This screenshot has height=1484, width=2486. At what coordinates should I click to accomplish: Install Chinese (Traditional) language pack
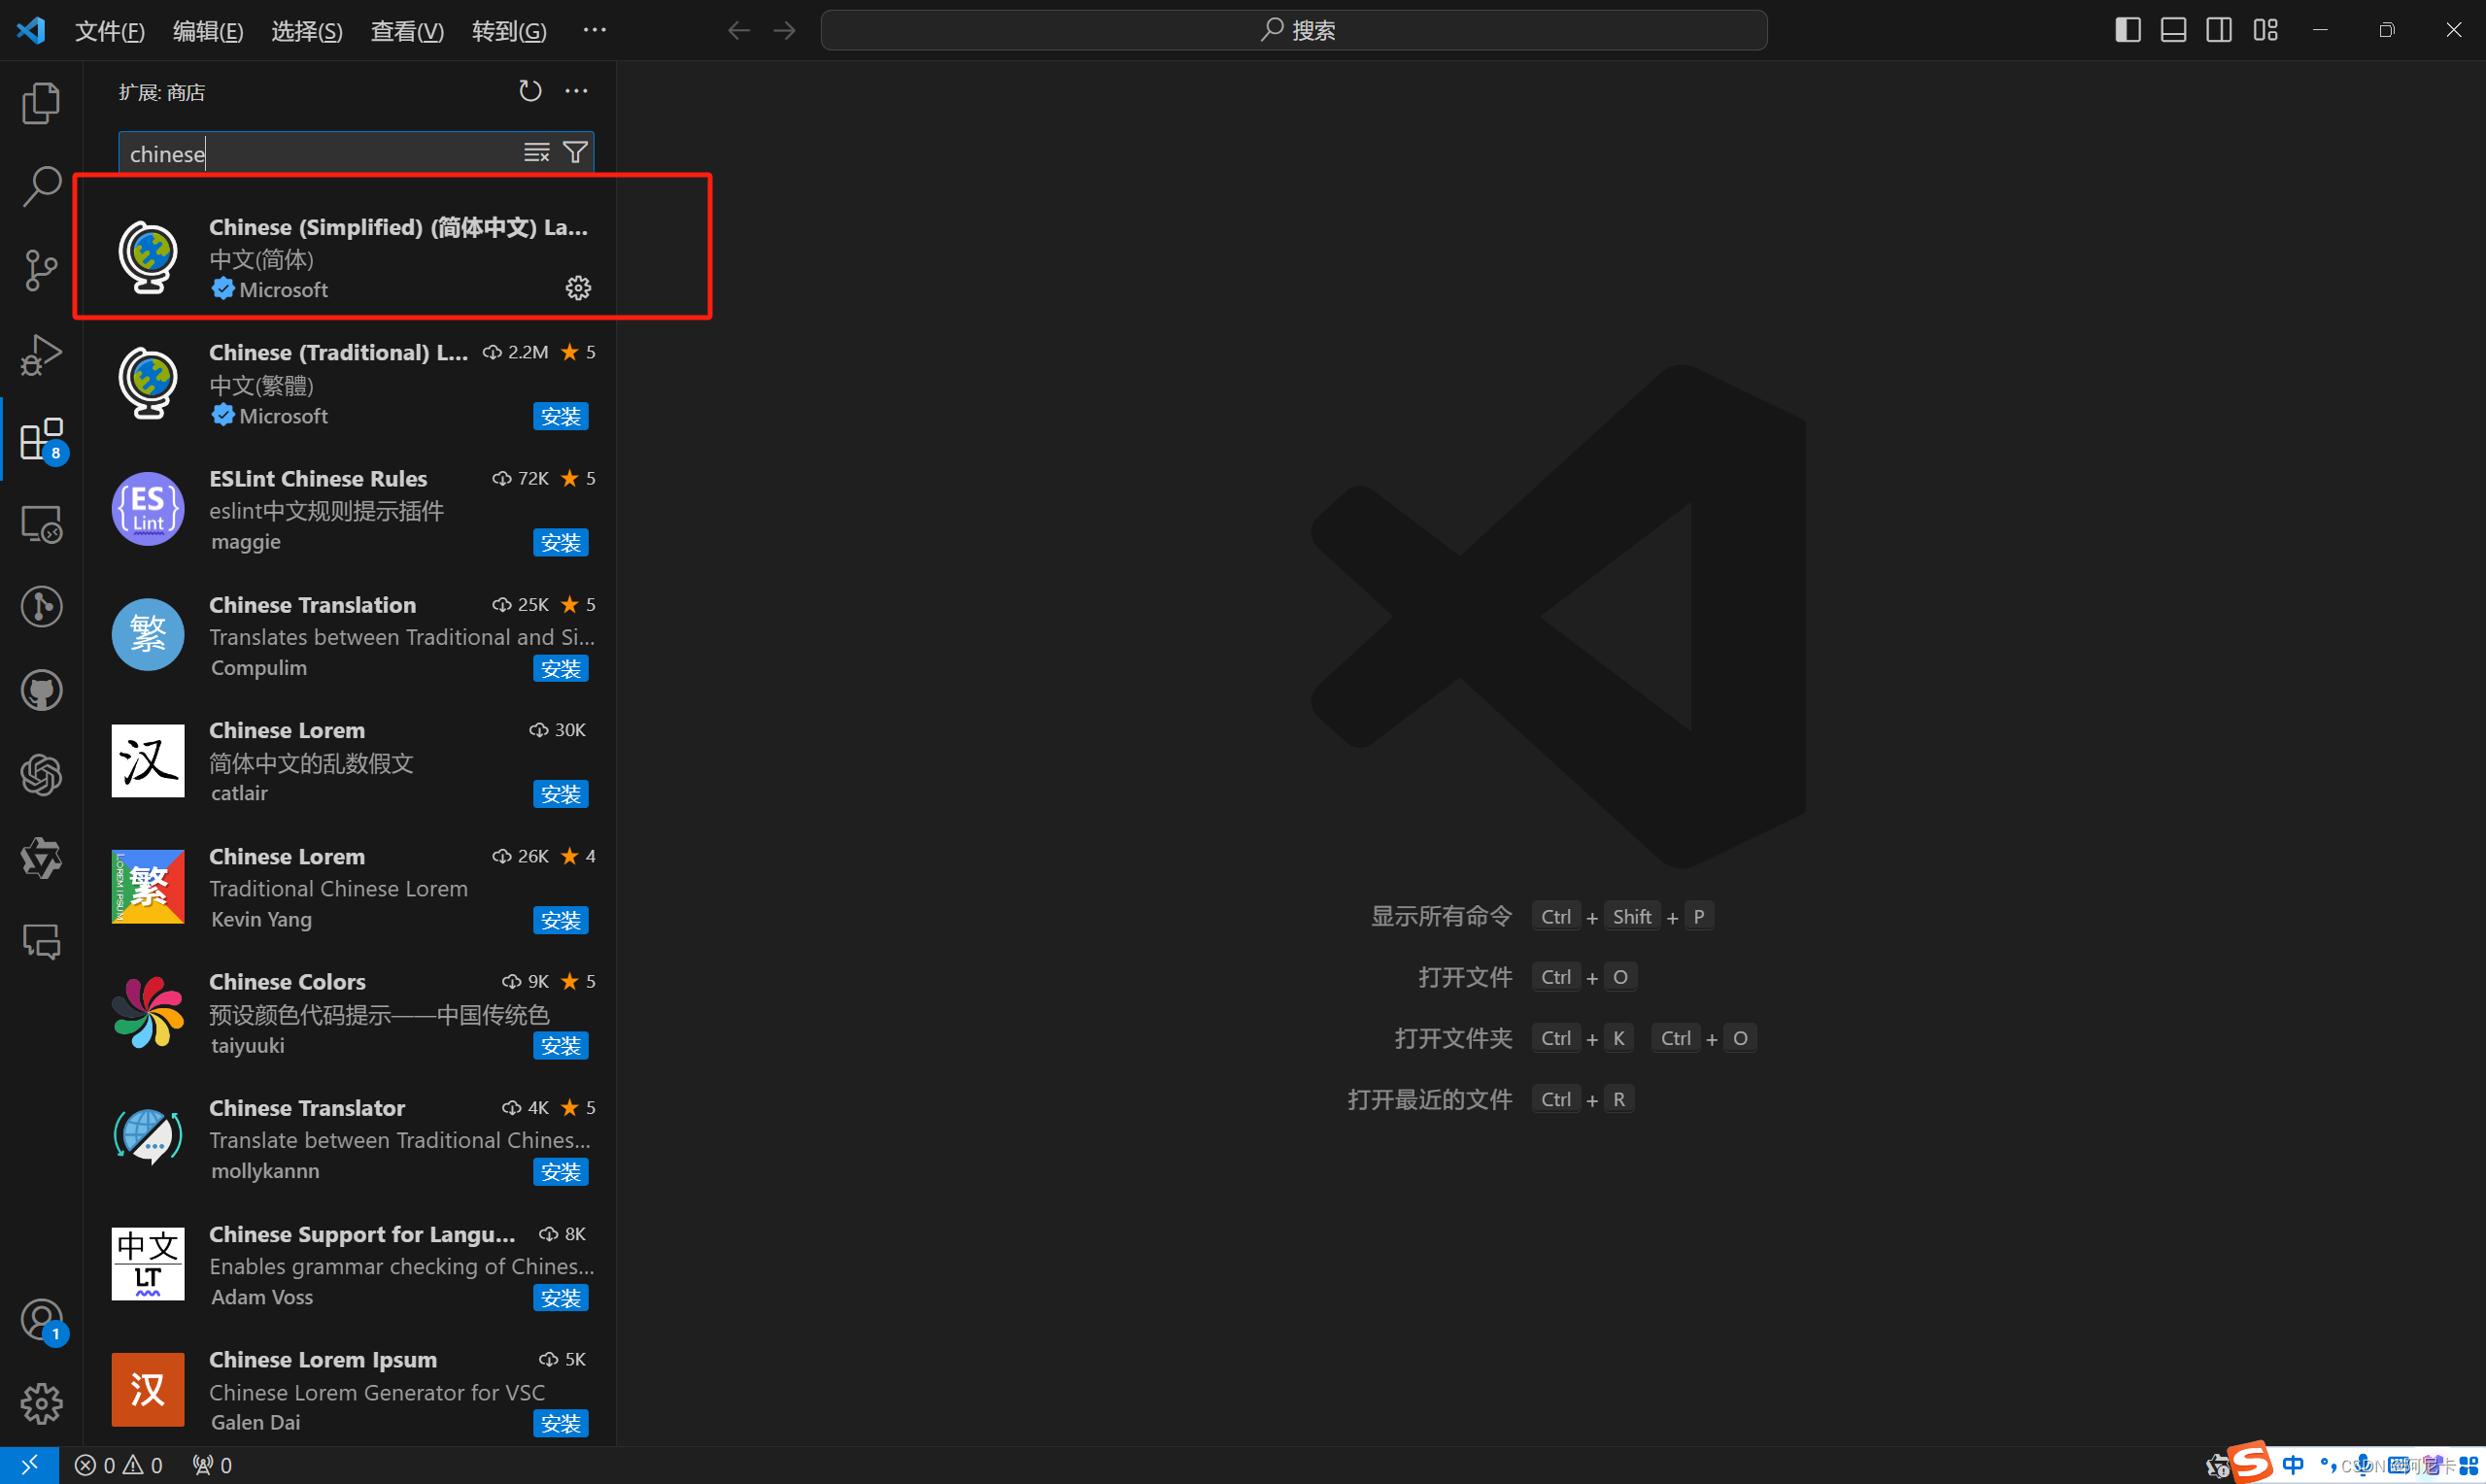[x=561, y=416]
